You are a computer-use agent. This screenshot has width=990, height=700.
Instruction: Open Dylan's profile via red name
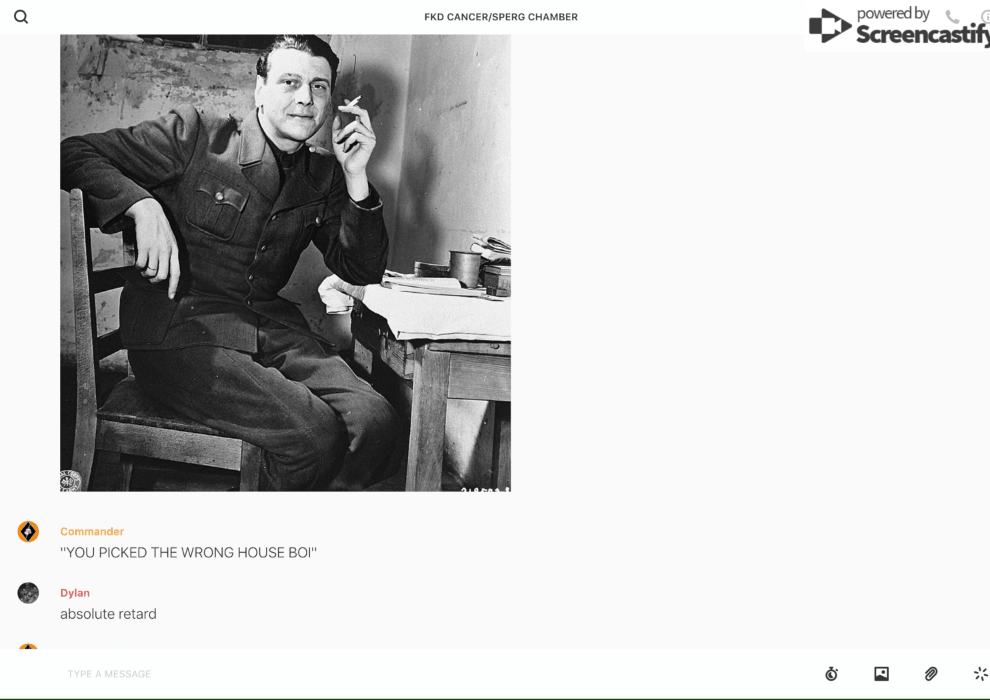point(75,593)
